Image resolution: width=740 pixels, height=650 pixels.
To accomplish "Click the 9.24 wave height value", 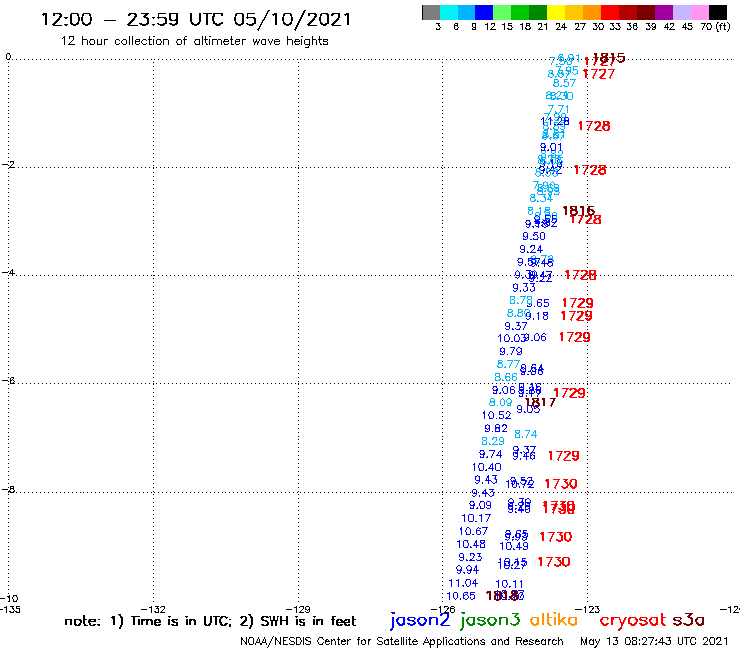I will click(531, 249).
